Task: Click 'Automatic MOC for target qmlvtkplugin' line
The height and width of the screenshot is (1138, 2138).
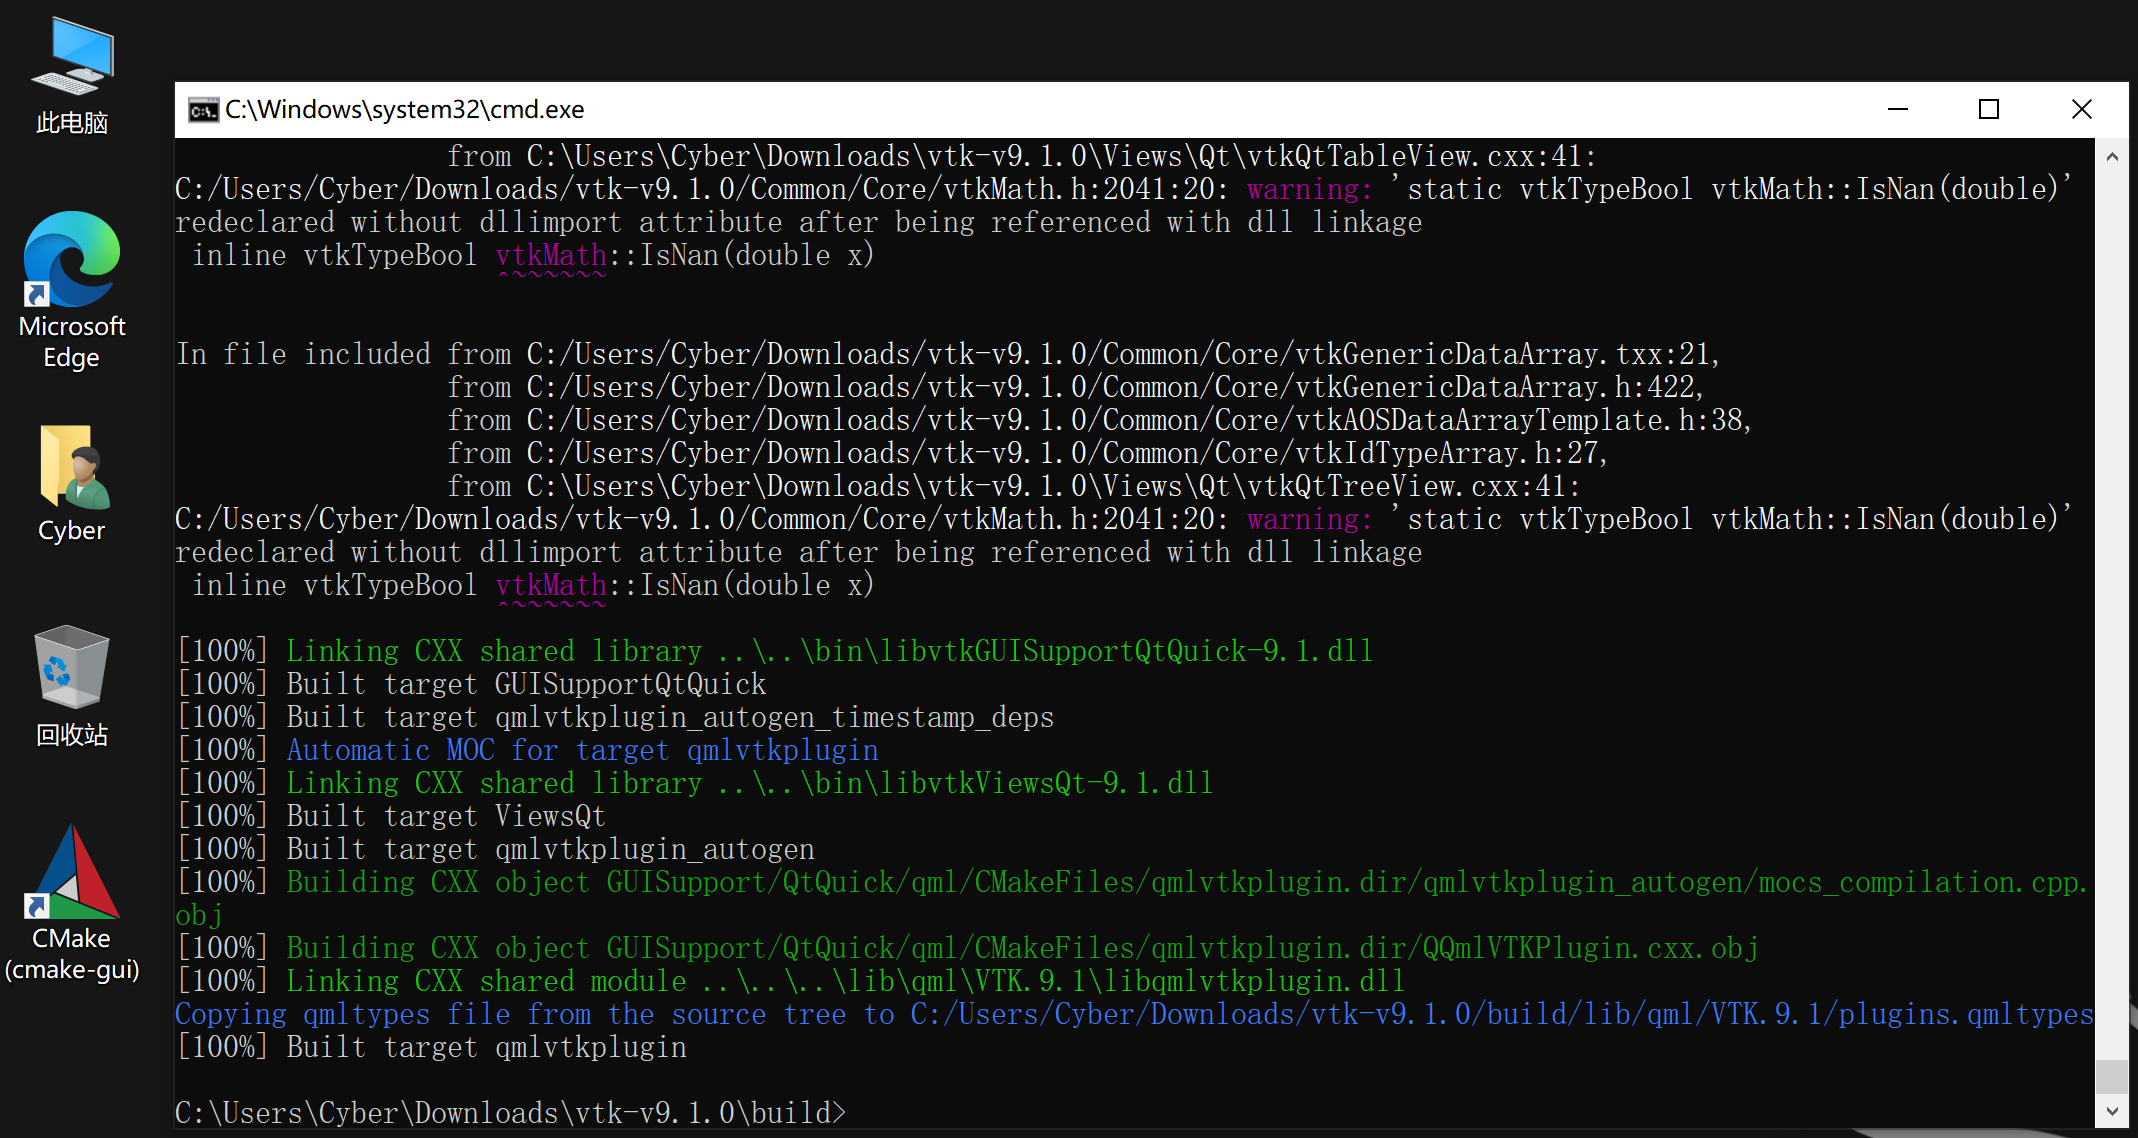Action: click(581, 750)
